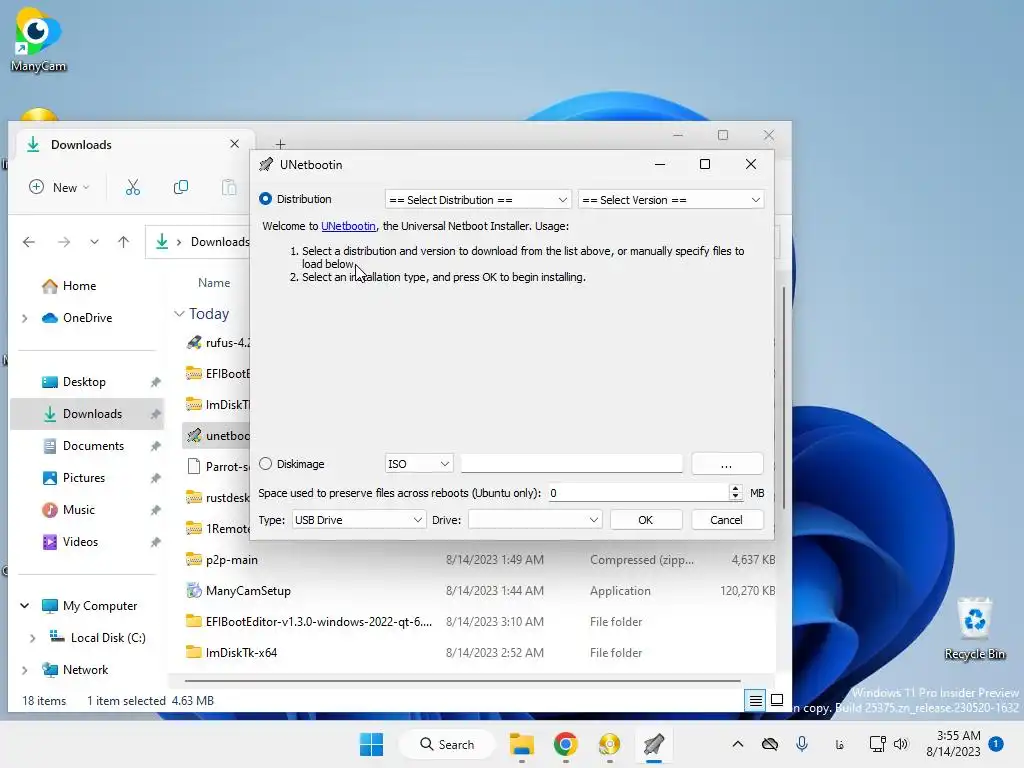The image size is (1024, 768).
Task: Click the UNetbootin title bar icon
Action: coord(266,165)
